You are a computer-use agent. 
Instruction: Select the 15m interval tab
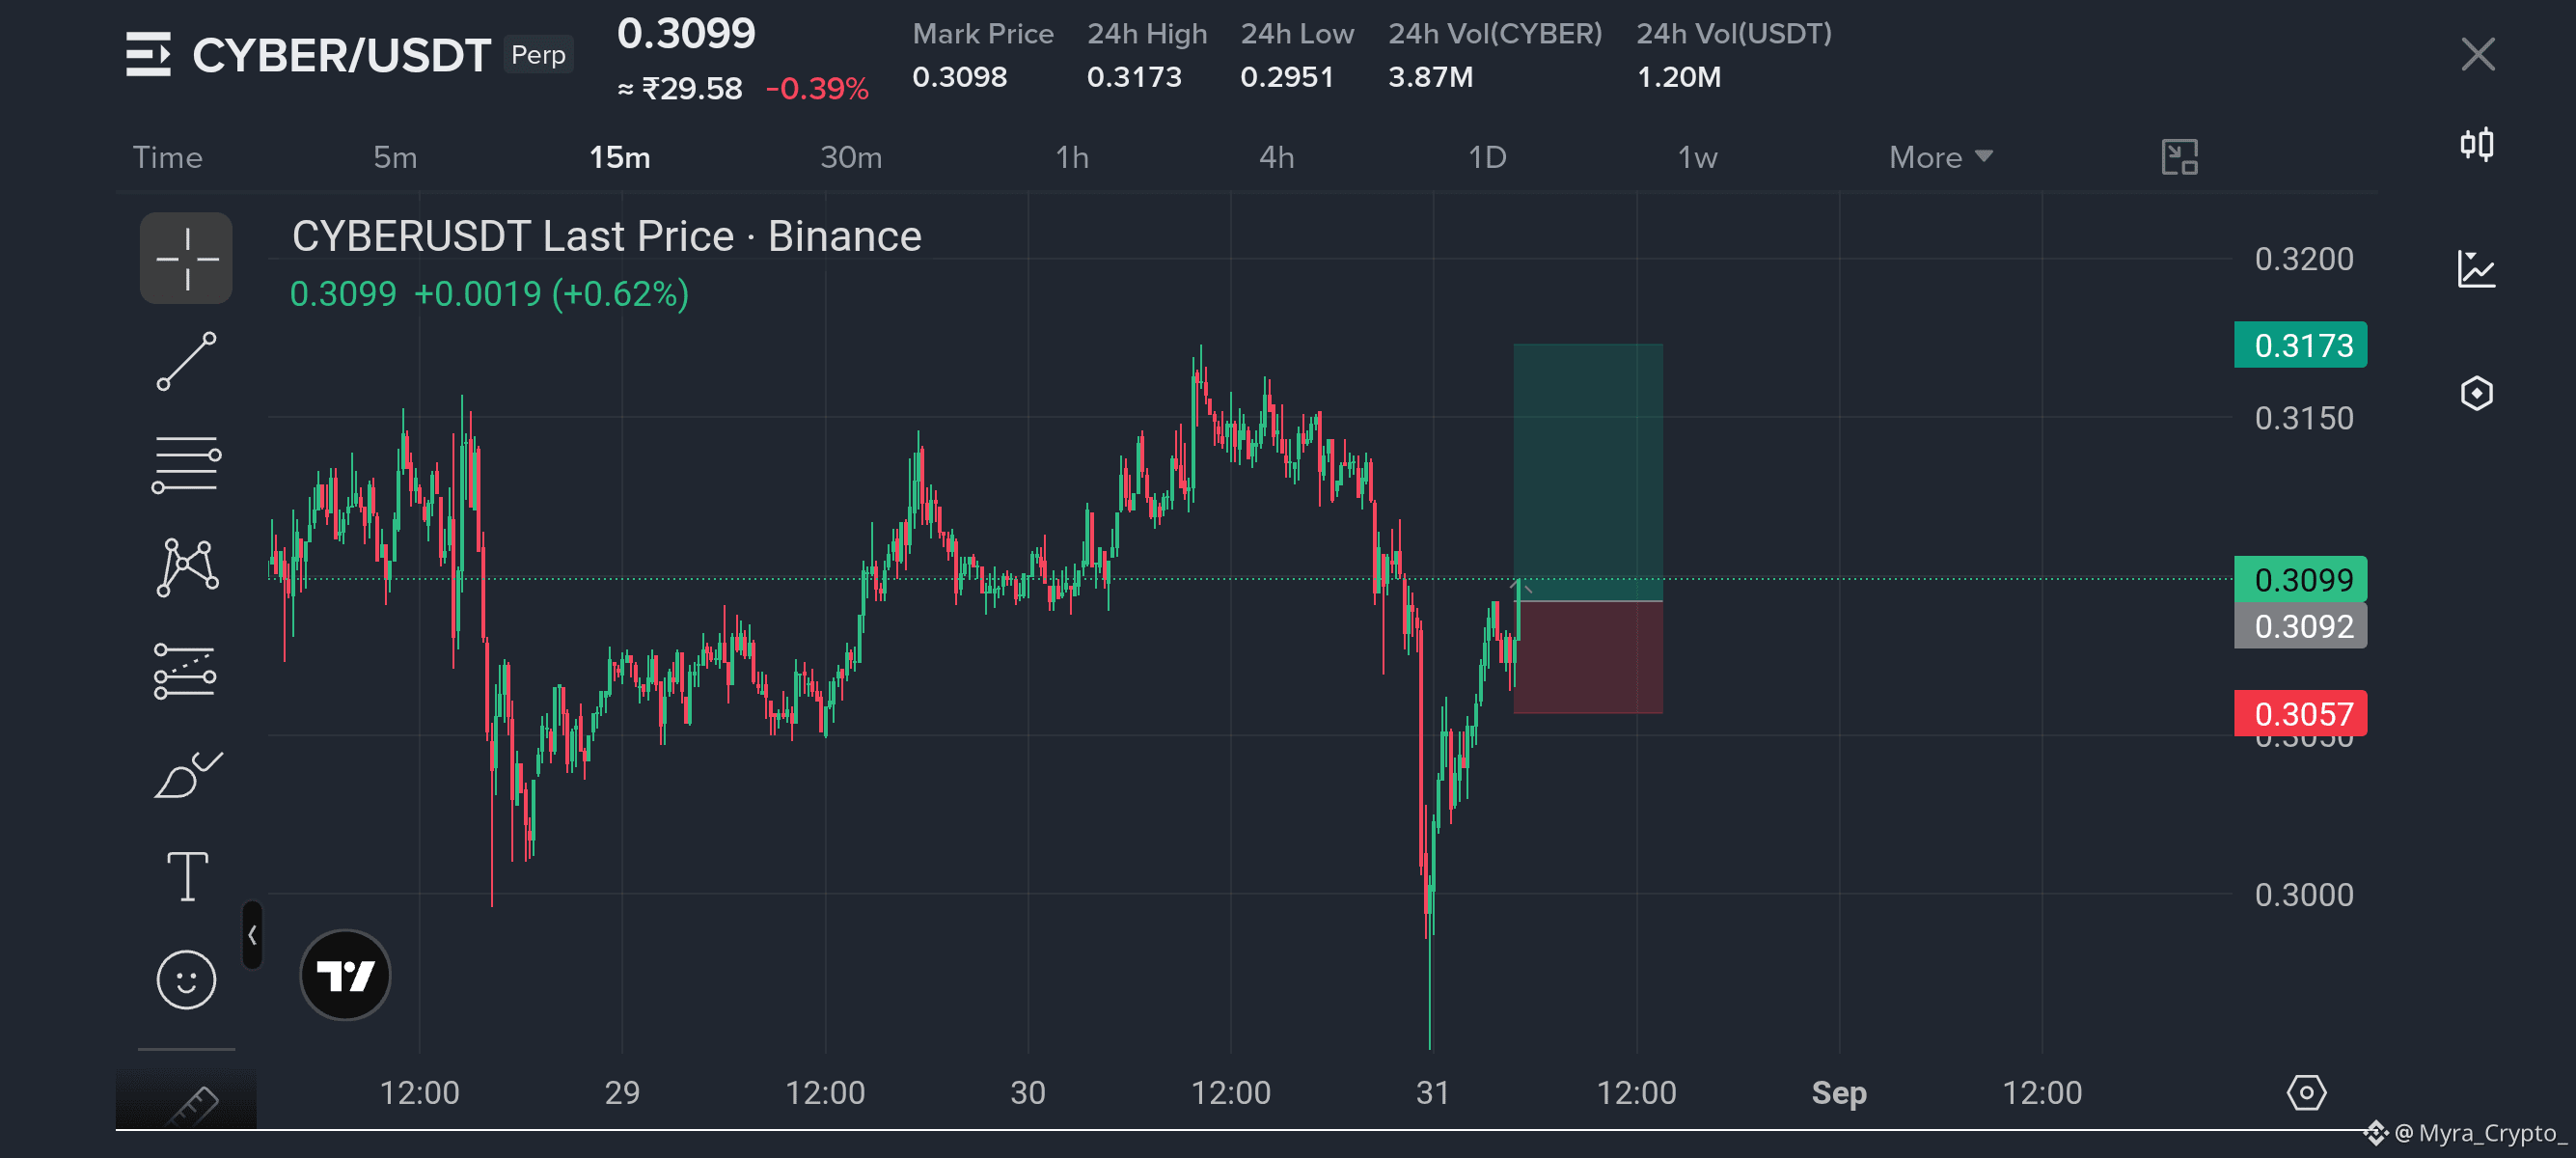(x=619, y=157)
